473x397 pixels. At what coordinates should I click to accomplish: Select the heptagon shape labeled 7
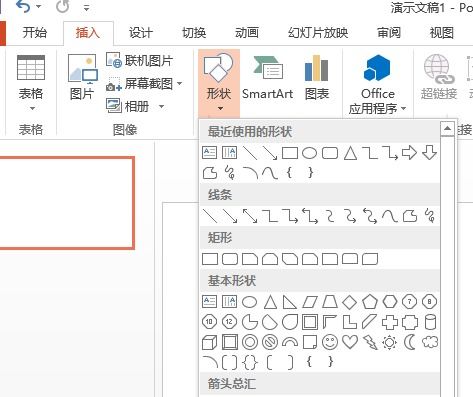coord(410,302)
